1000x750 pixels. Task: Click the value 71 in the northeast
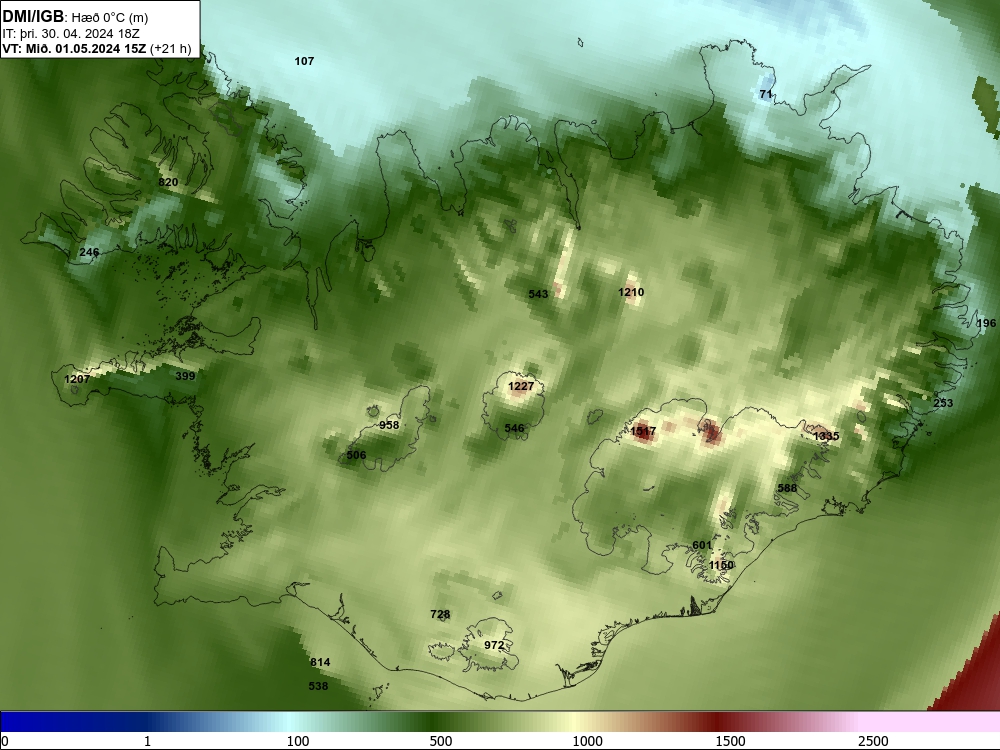point(766,94)
